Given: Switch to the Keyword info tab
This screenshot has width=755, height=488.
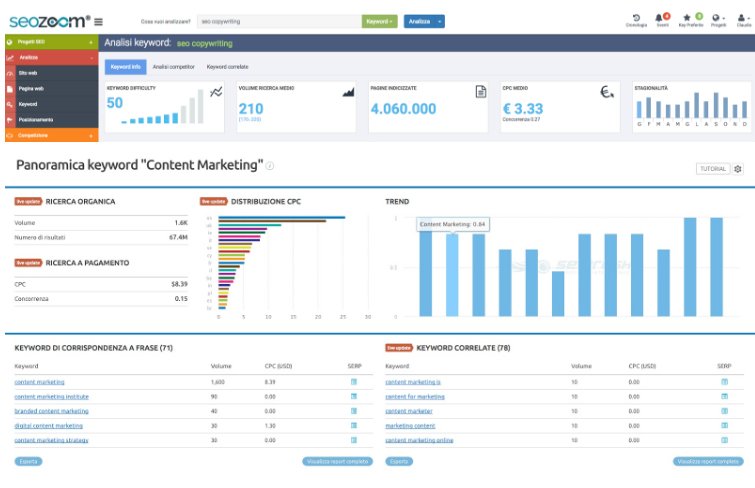Looking at the screenshot, I should 125,67.
